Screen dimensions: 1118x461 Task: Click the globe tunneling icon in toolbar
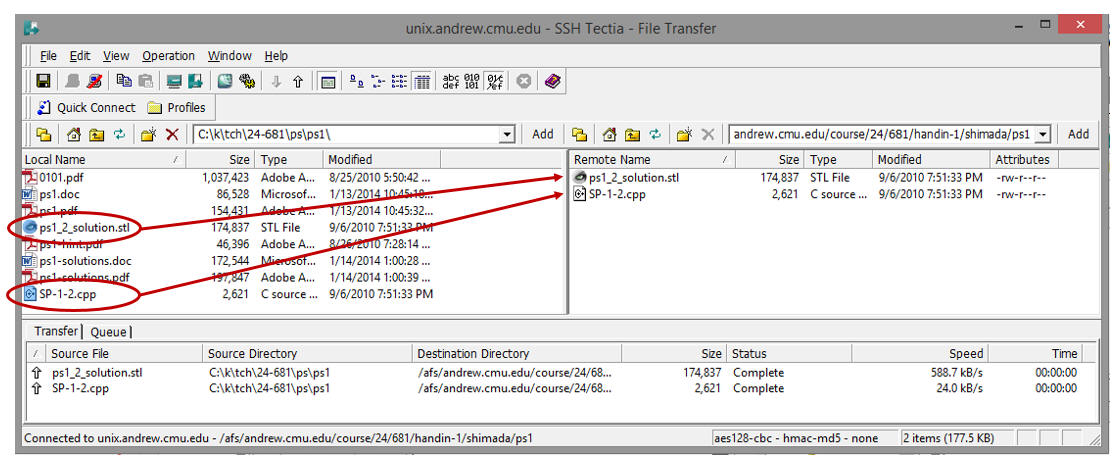click(x=225, y=81)
